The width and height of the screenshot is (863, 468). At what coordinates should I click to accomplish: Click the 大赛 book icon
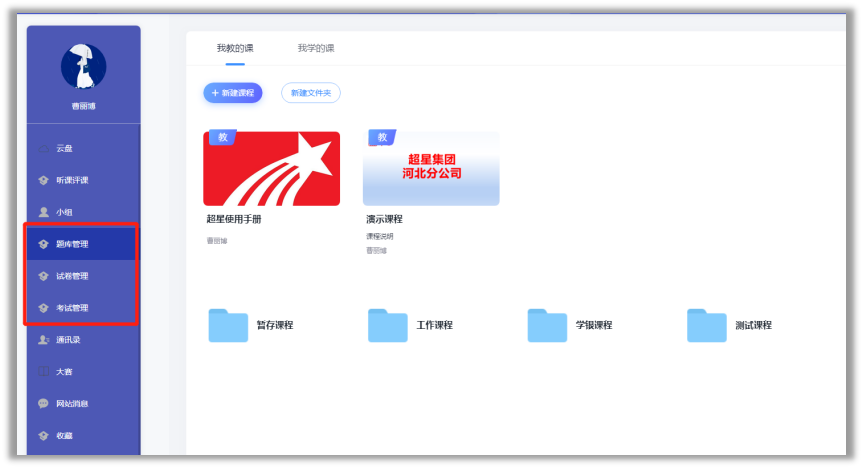[43, 372]
